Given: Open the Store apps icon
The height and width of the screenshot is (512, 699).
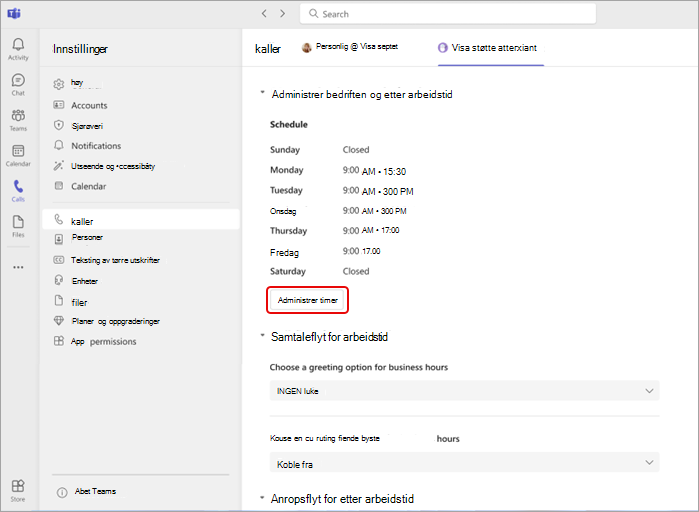Looking at the screenshot, I should click(18, 490).
